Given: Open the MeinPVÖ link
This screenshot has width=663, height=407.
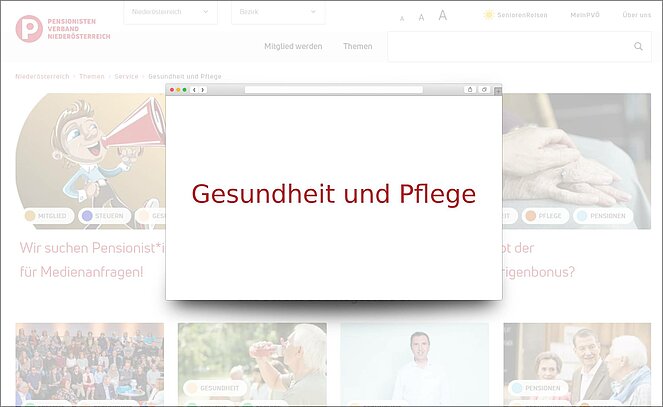Looking at the screenshot, I should pyautogui.click(x=585, y=15).
